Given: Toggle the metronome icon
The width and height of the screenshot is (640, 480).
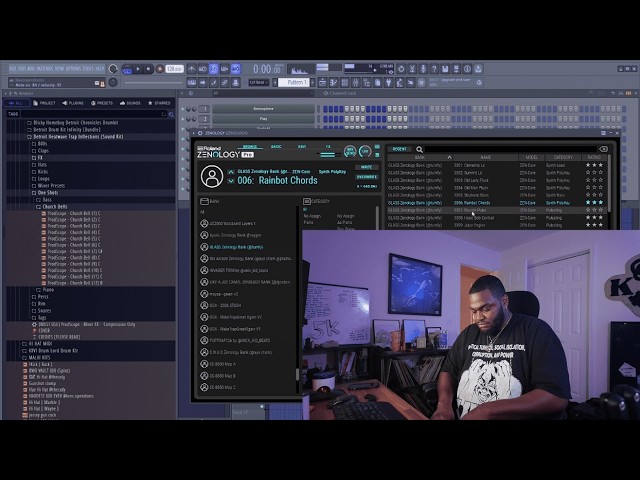Looking at the screenshot, I should coord(191,69).
